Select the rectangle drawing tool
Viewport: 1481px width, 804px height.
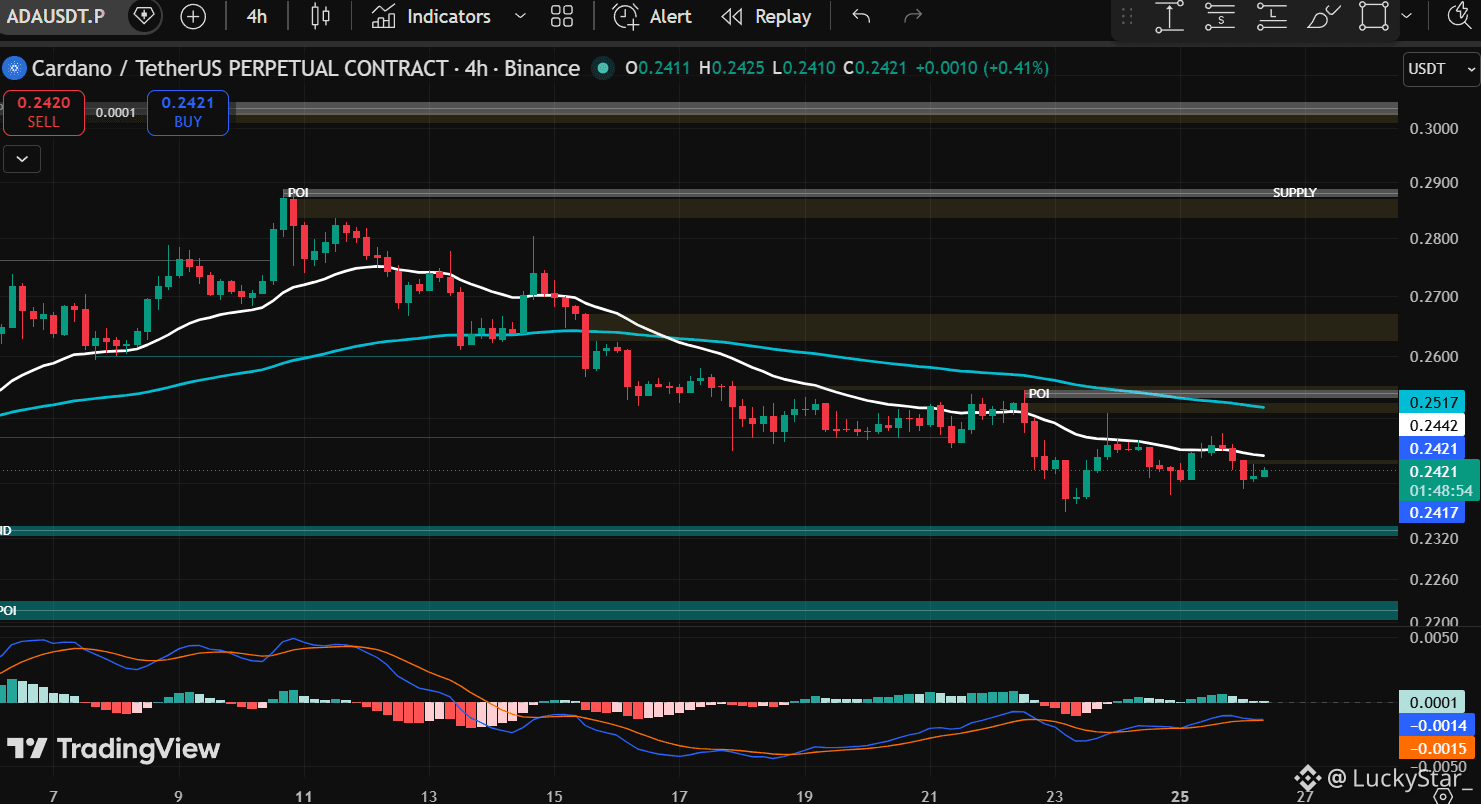pyautogui.click(x=1374, y=16)
